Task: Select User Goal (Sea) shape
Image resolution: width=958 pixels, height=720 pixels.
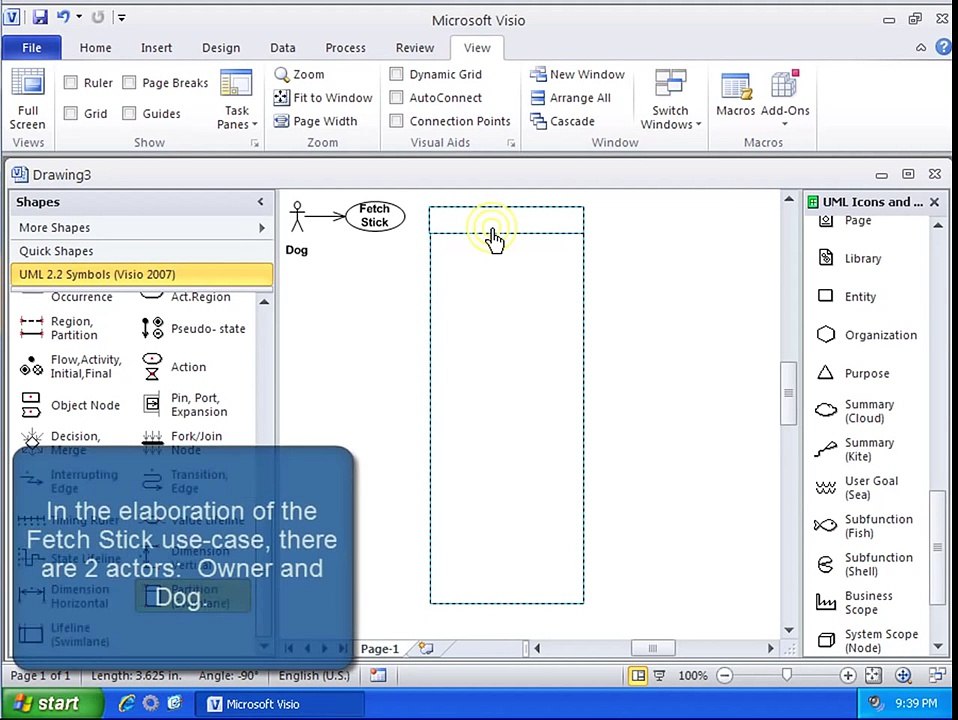Action: [x=857, y=488]
